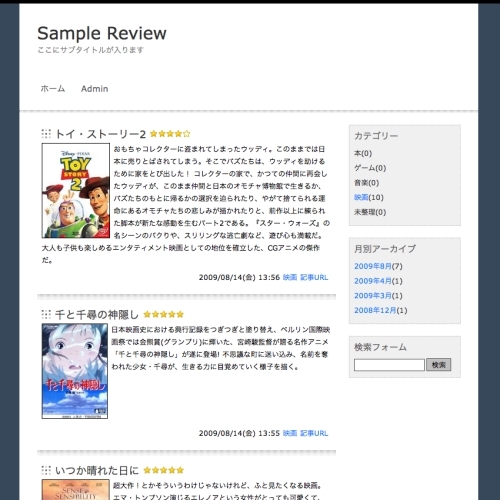Click the grid icon beside いつか晴れた日に
Image resolution: width=500 pixels, height=500 pixels.
click(46, 470)
